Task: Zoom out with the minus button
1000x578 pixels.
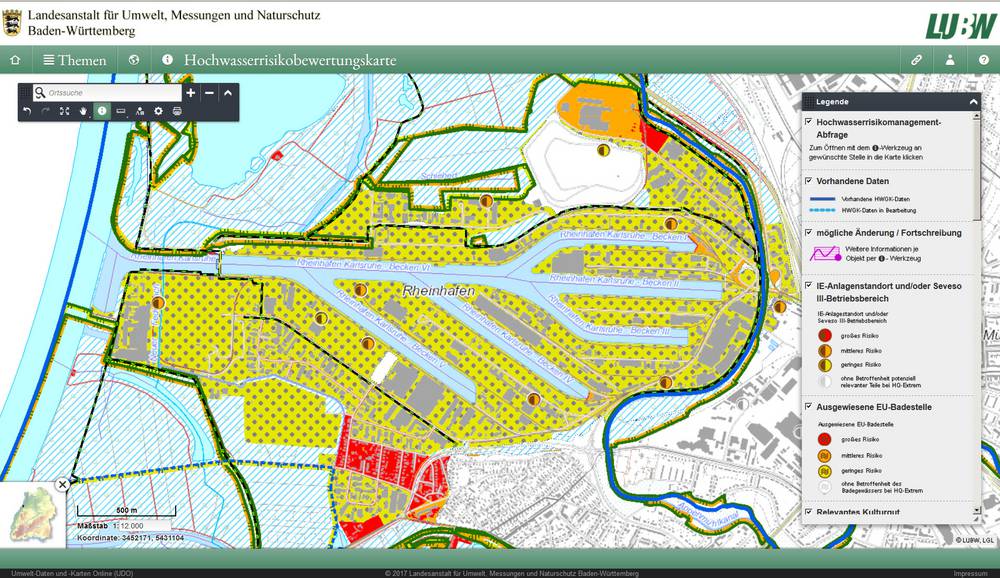Action: [209, 93]
